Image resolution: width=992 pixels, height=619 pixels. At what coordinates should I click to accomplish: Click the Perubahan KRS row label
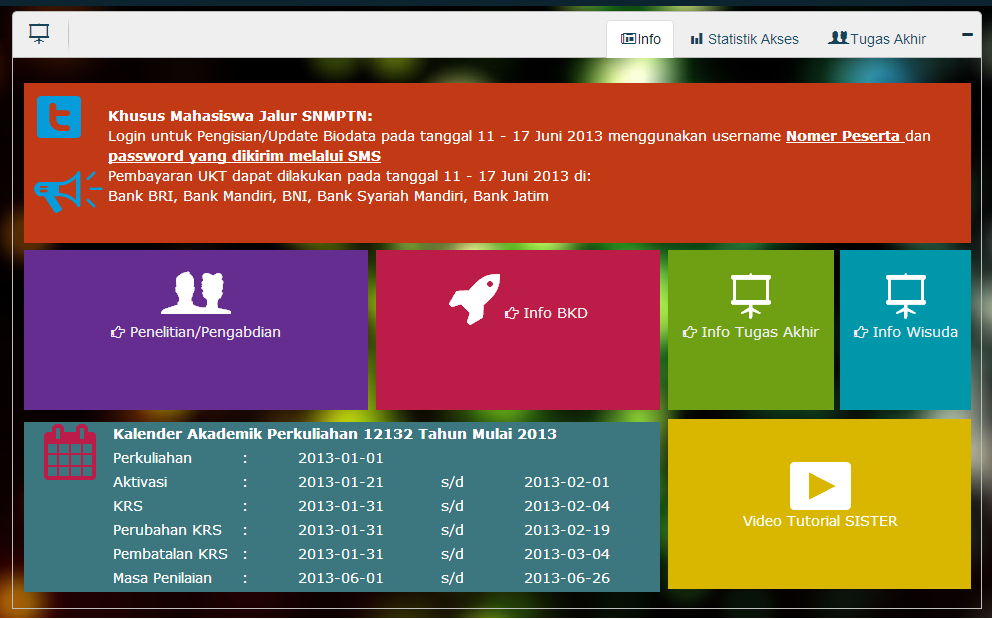coord(168,530)
